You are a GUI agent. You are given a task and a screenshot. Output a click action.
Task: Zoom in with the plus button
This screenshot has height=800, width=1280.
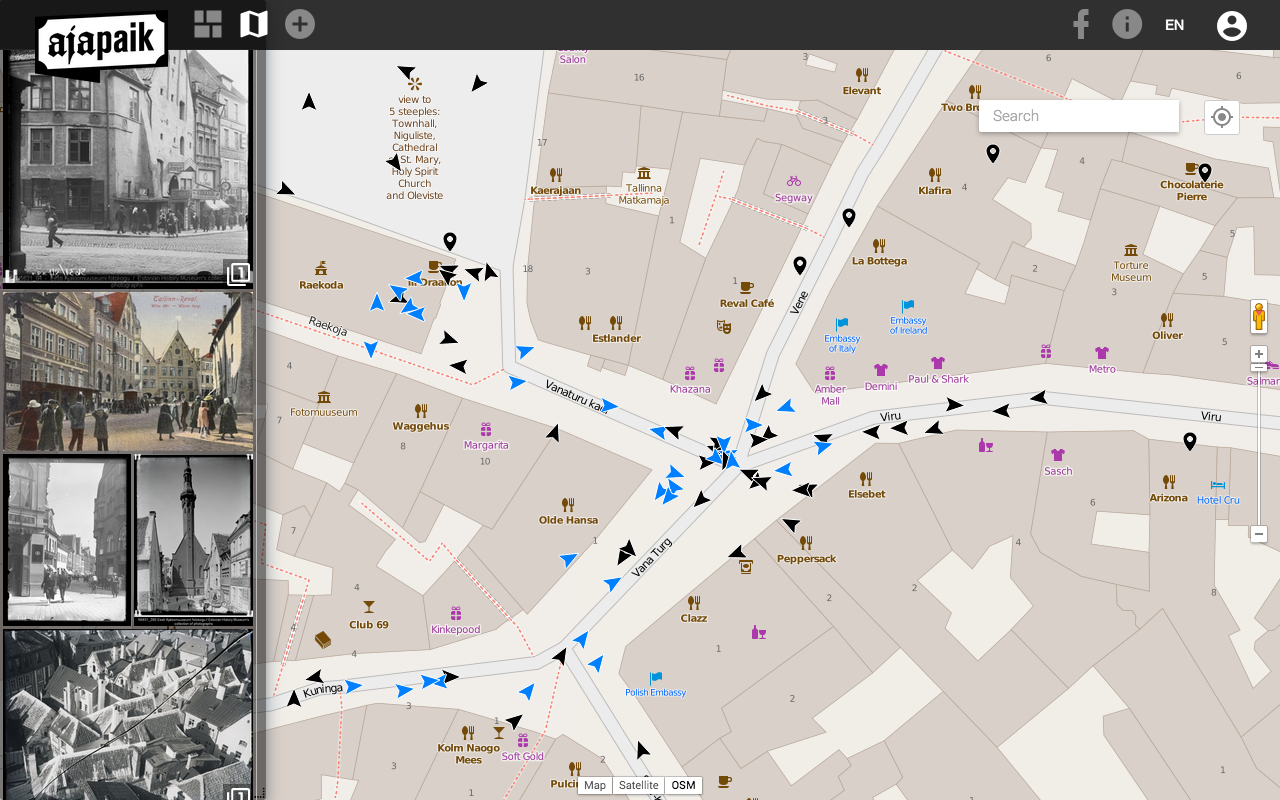[1259, 354]
